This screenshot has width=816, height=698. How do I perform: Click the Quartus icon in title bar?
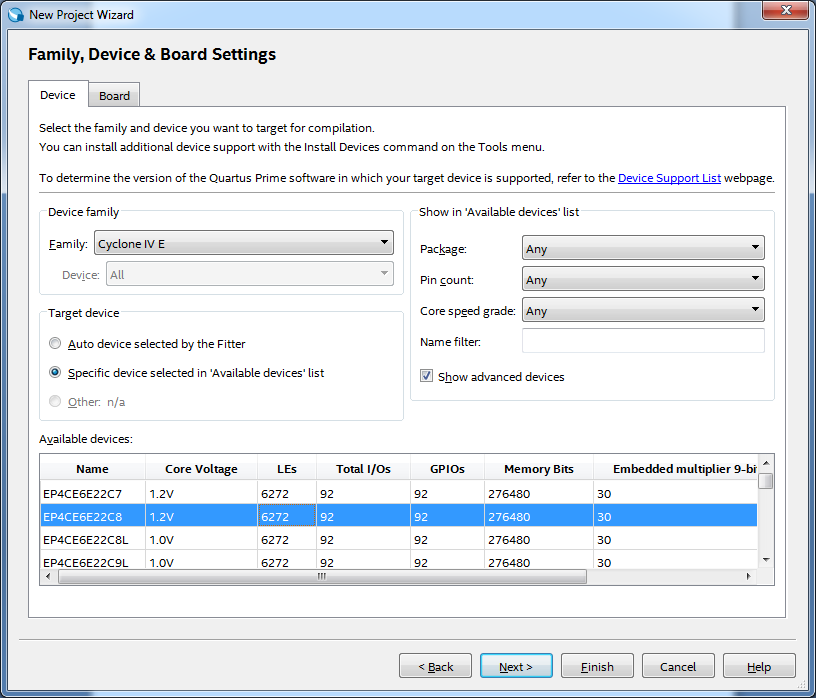coord(16,15)
